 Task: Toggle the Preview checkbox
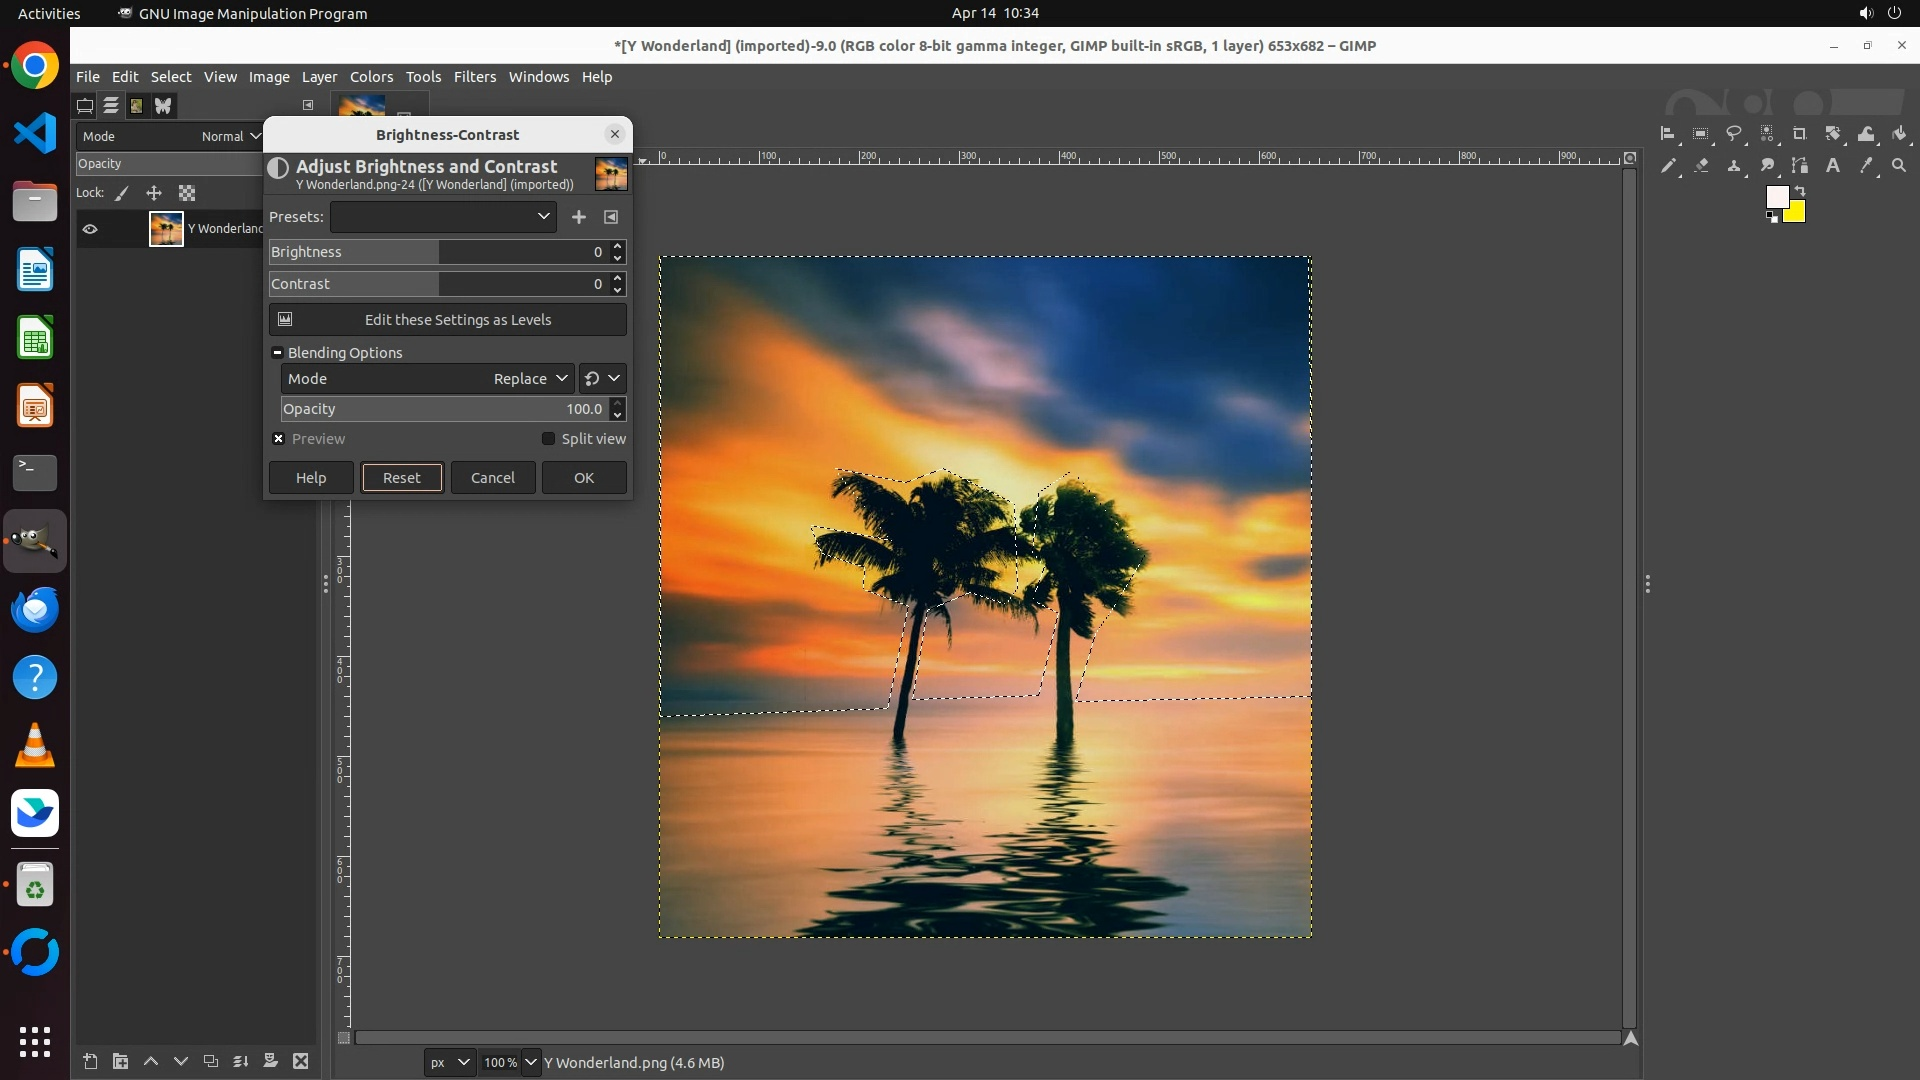279,439
